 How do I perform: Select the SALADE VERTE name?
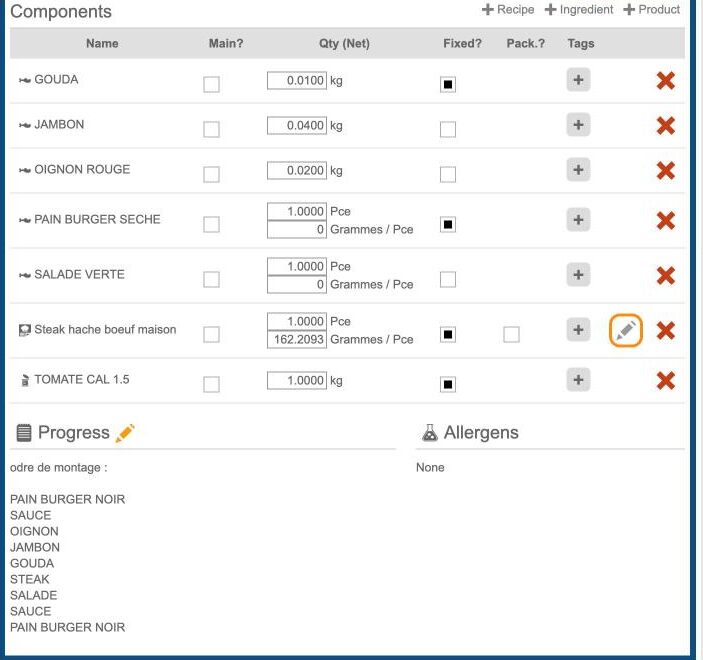tap(79, 274)
